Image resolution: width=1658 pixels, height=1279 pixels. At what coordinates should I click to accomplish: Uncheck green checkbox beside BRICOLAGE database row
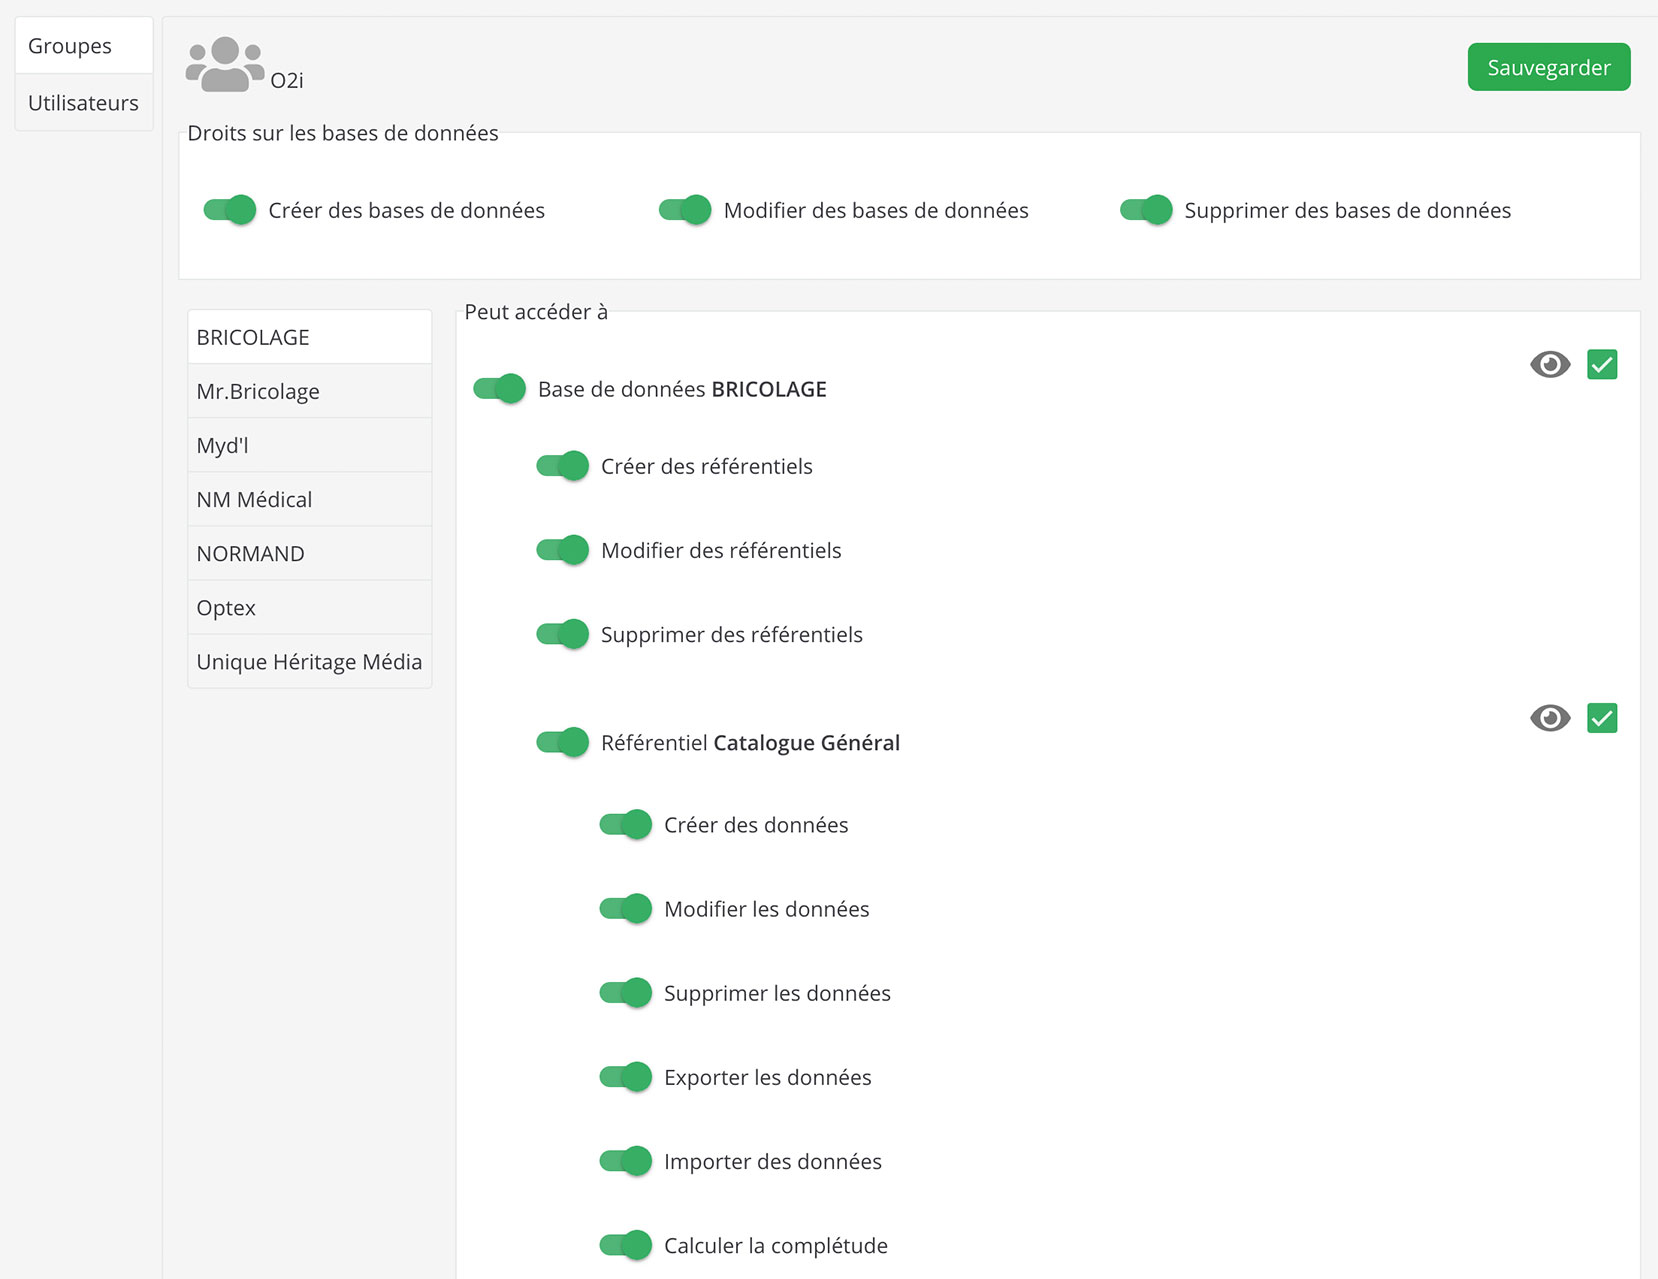(x=1601, y=365)
